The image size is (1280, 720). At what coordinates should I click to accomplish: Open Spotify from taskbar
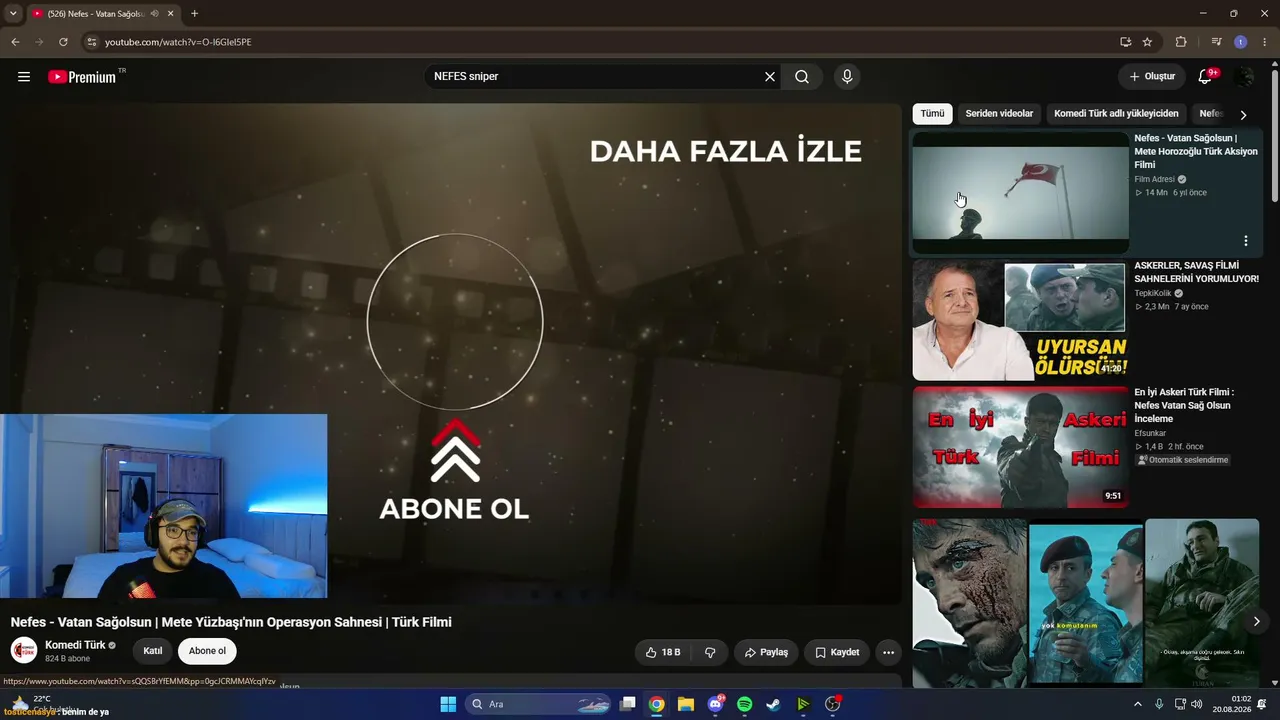[x=744, y=704]
